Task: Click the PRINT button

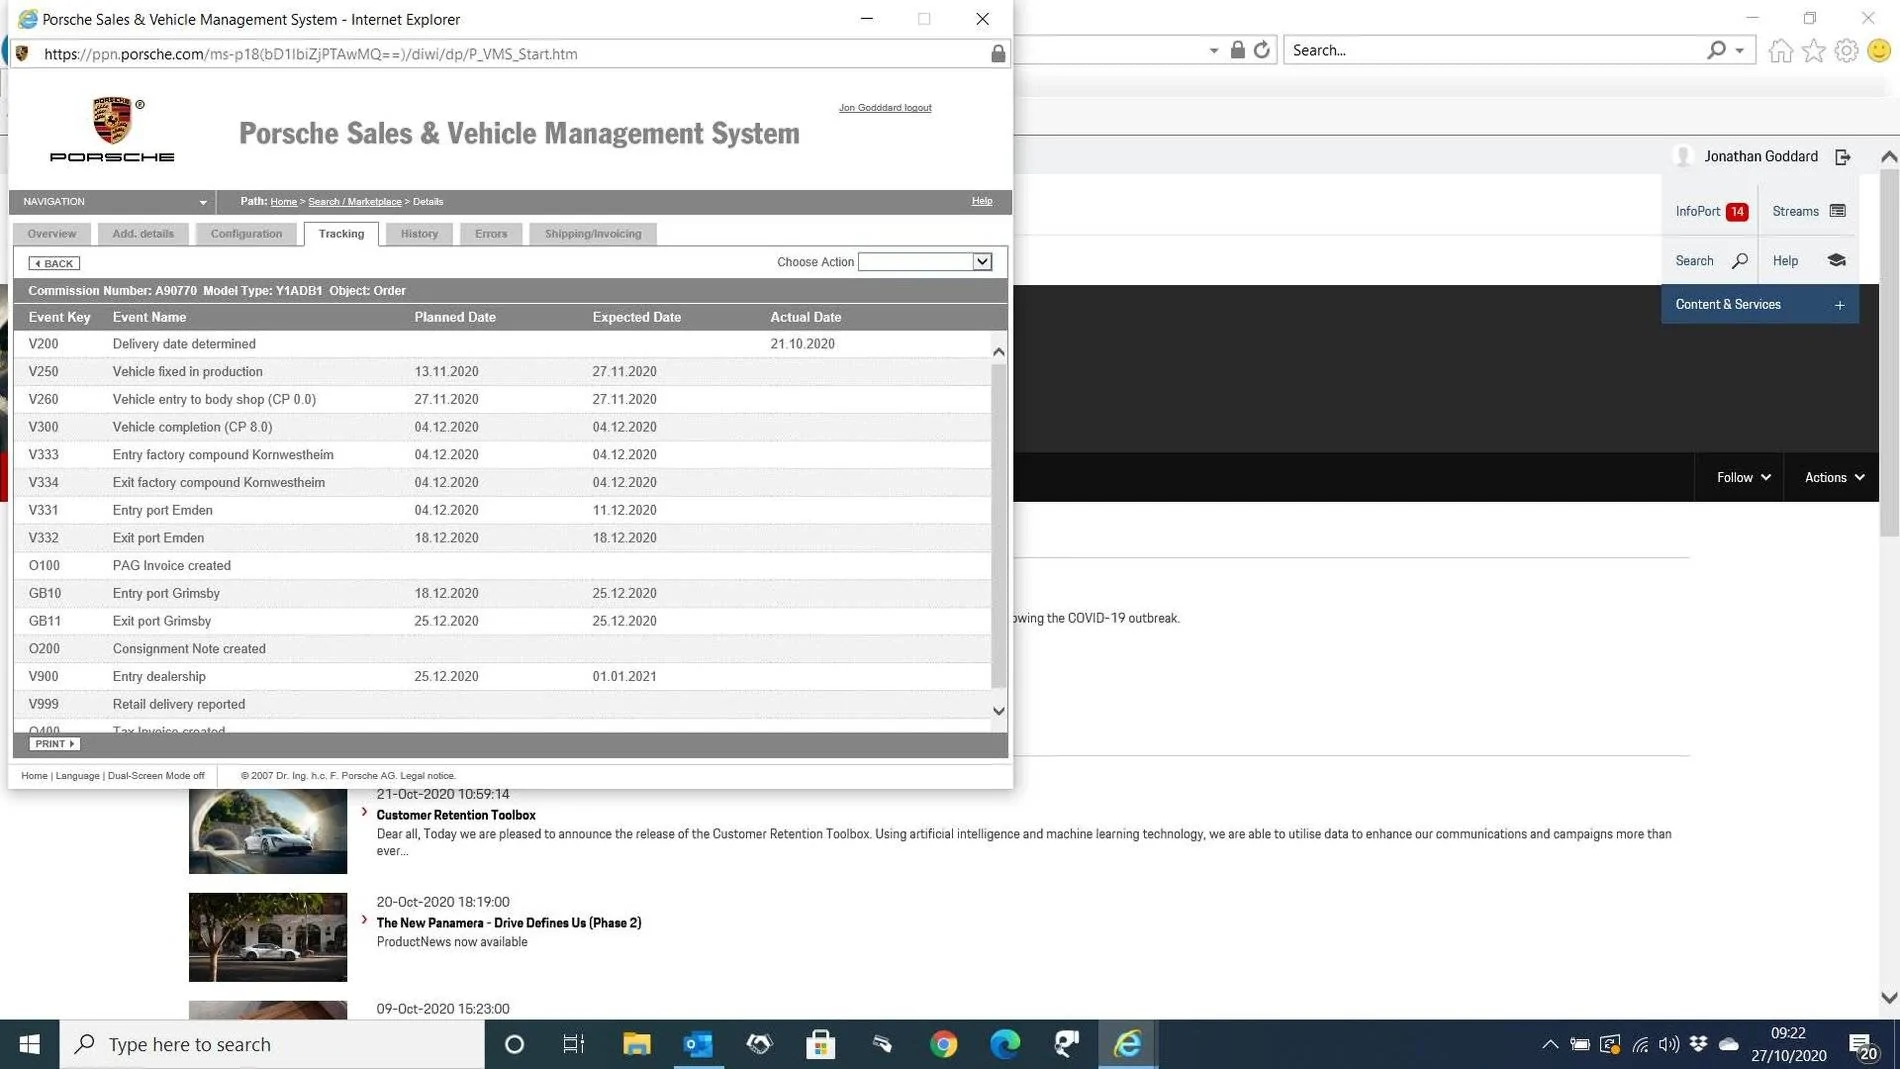Action: (x=54, y=744)
